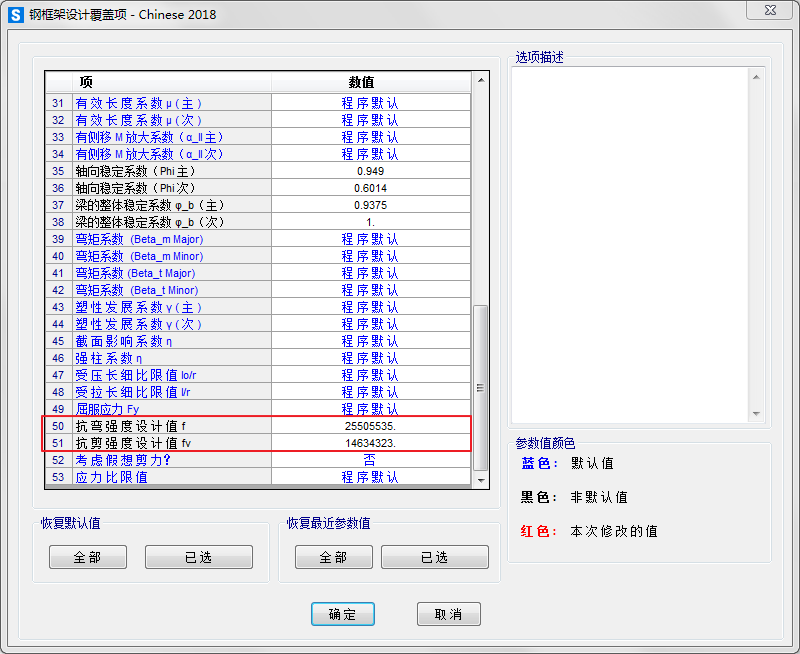Open the 考虑假想剪力 value showing 否
The height and width of the screenshot is (654, 800).
(370, 460)
